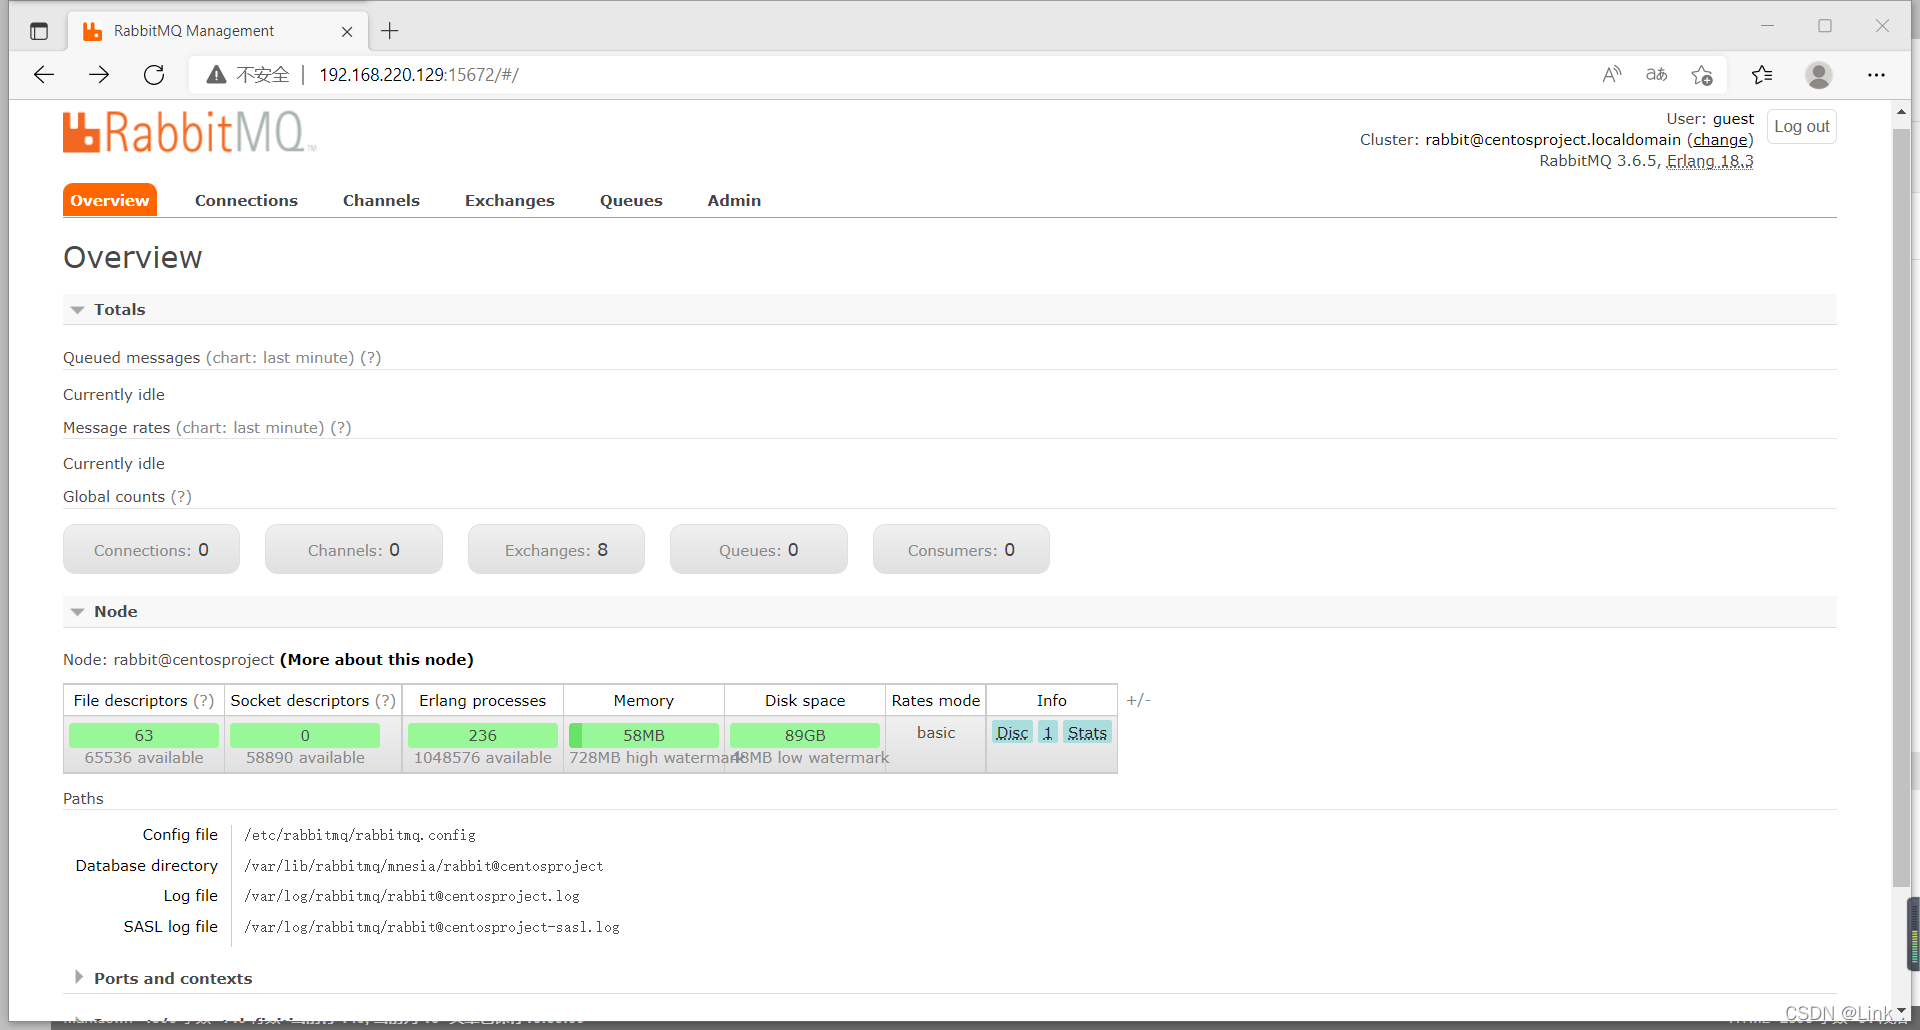Image resolution: width=1920 pixels, height=1030 pixels.
Task: Open the Connections count box
Action: [151, 550]
